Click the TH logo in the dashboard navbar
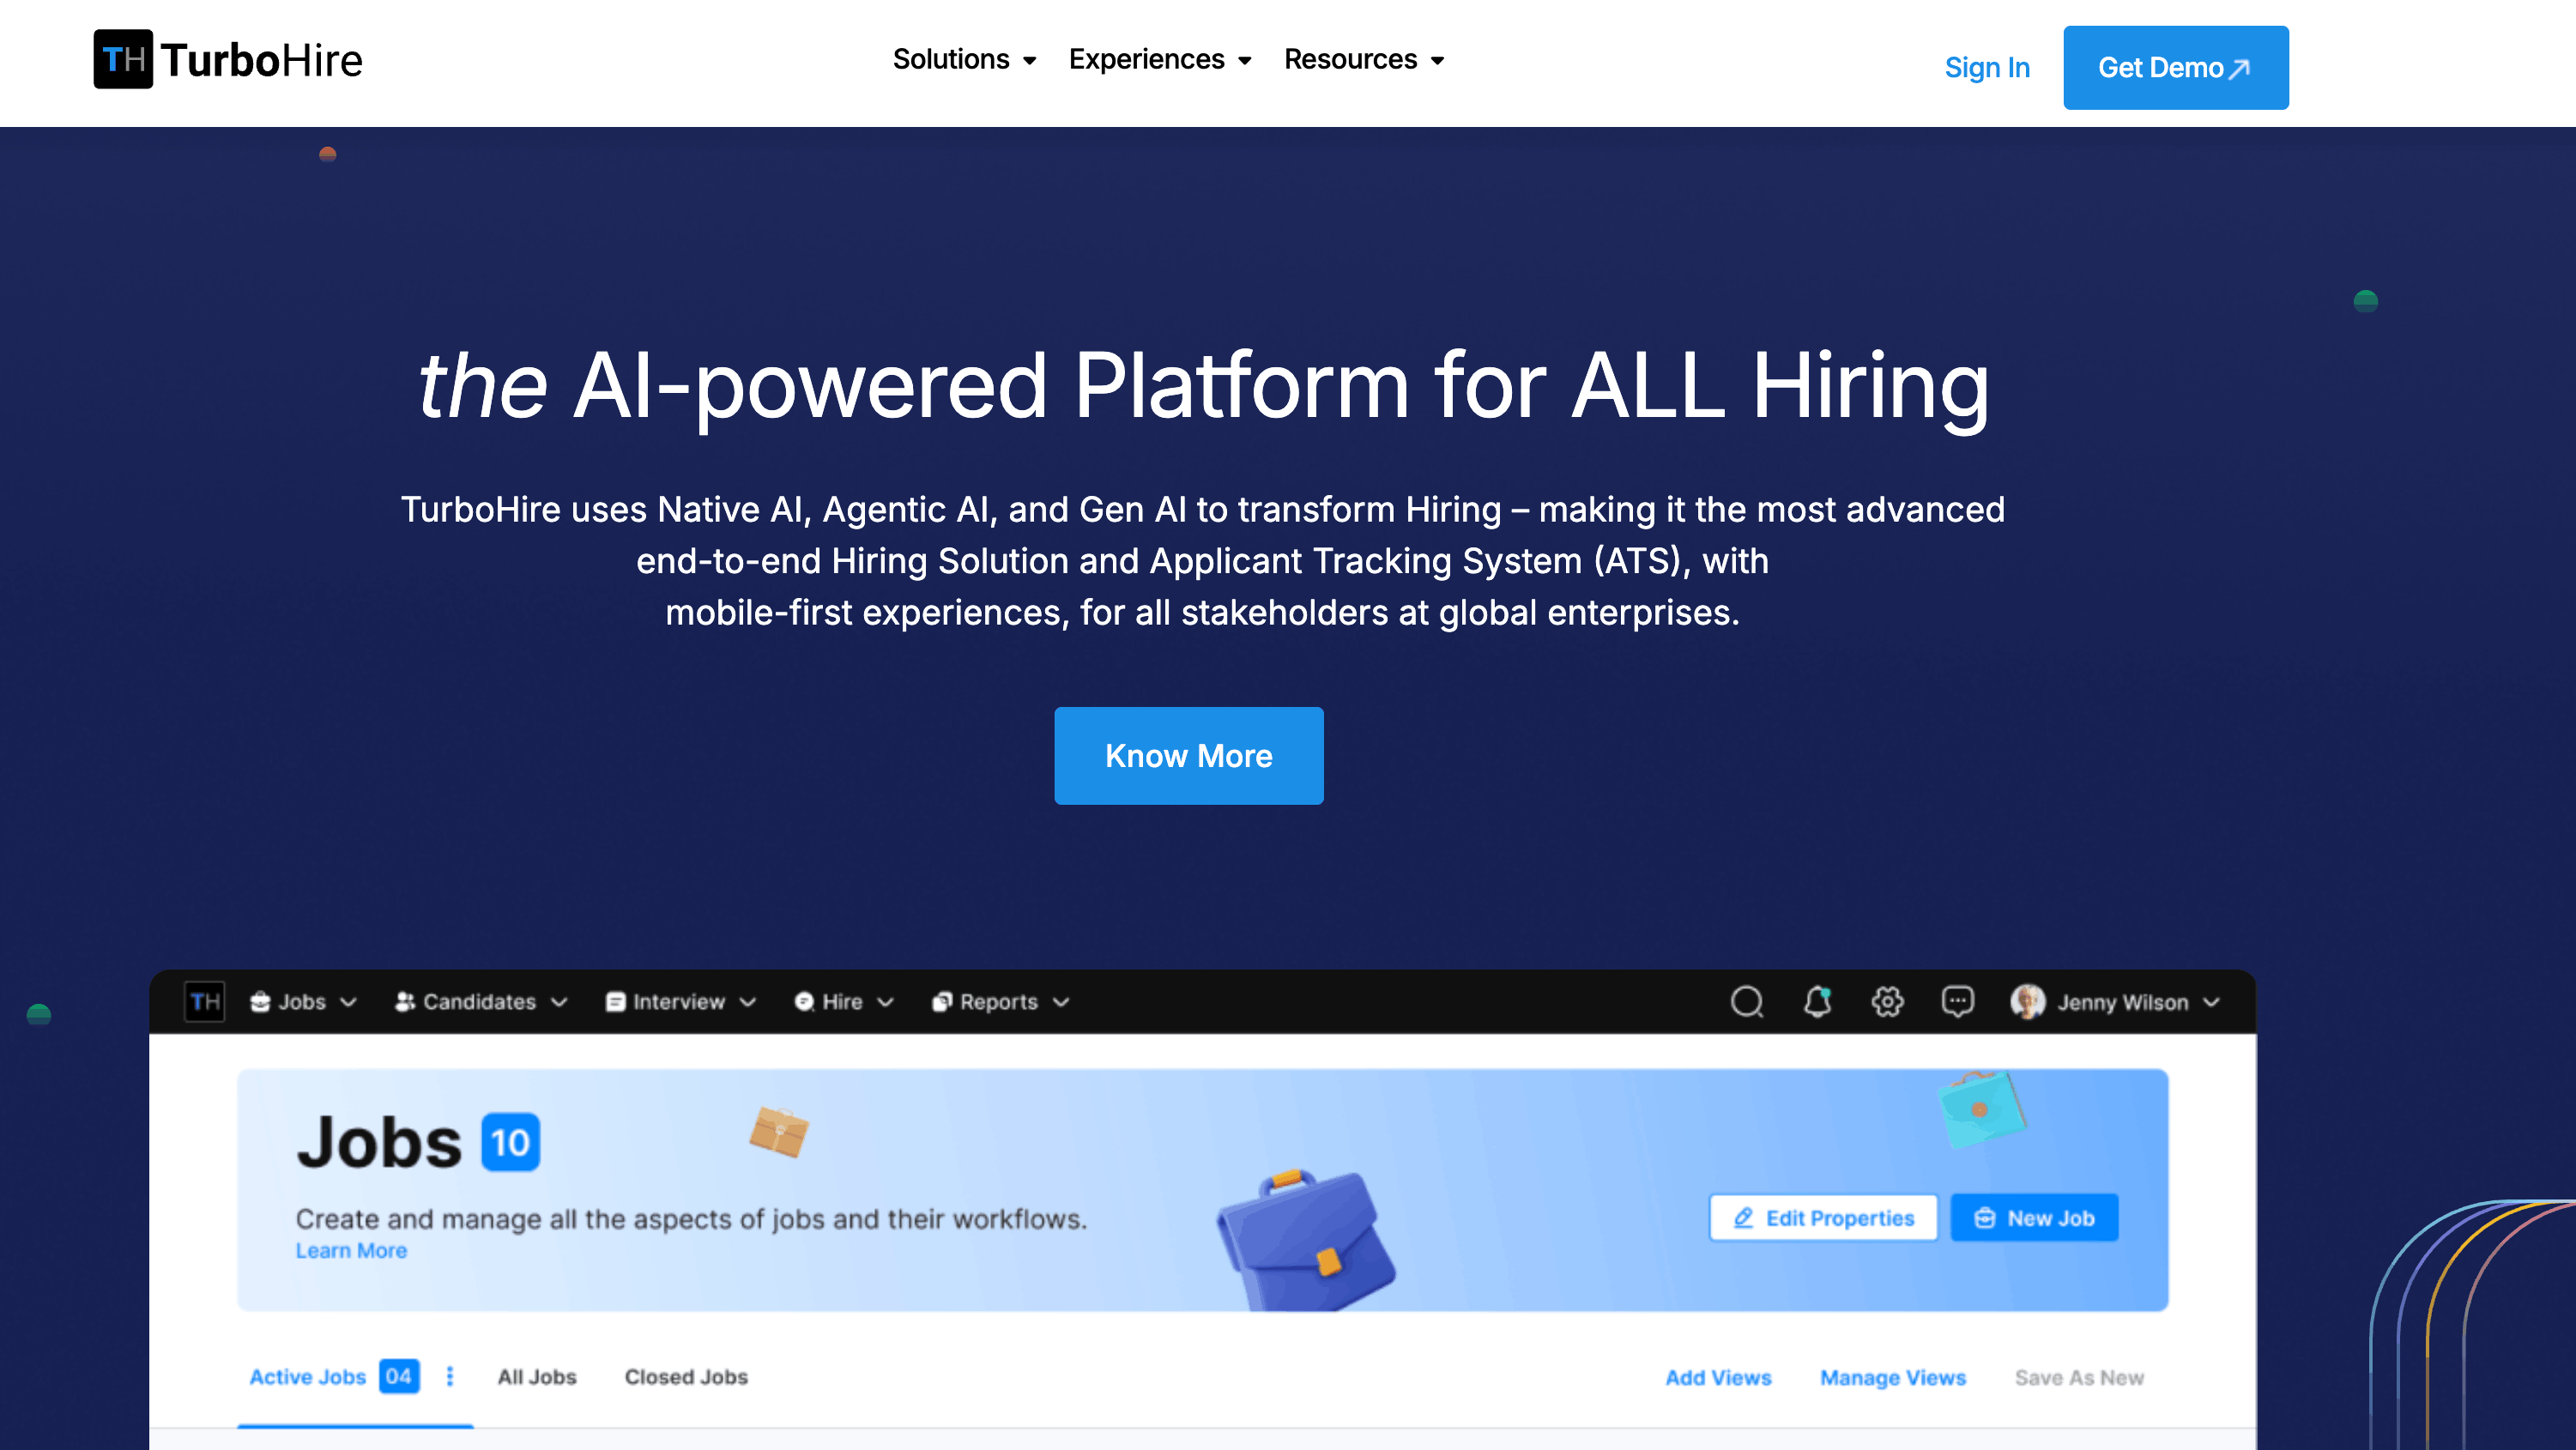Screen dimensions: 2576x1450 pyautogui.click(x=203, y=1001)
